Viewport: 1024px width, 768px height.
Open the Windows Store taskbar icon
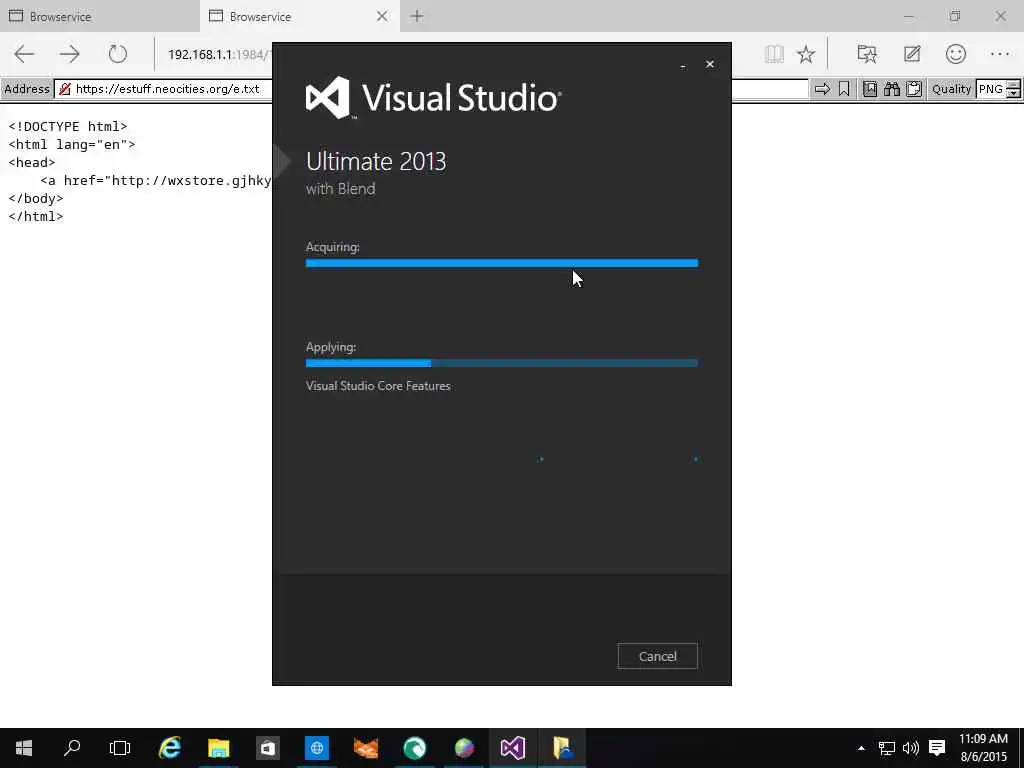point(268,748)
